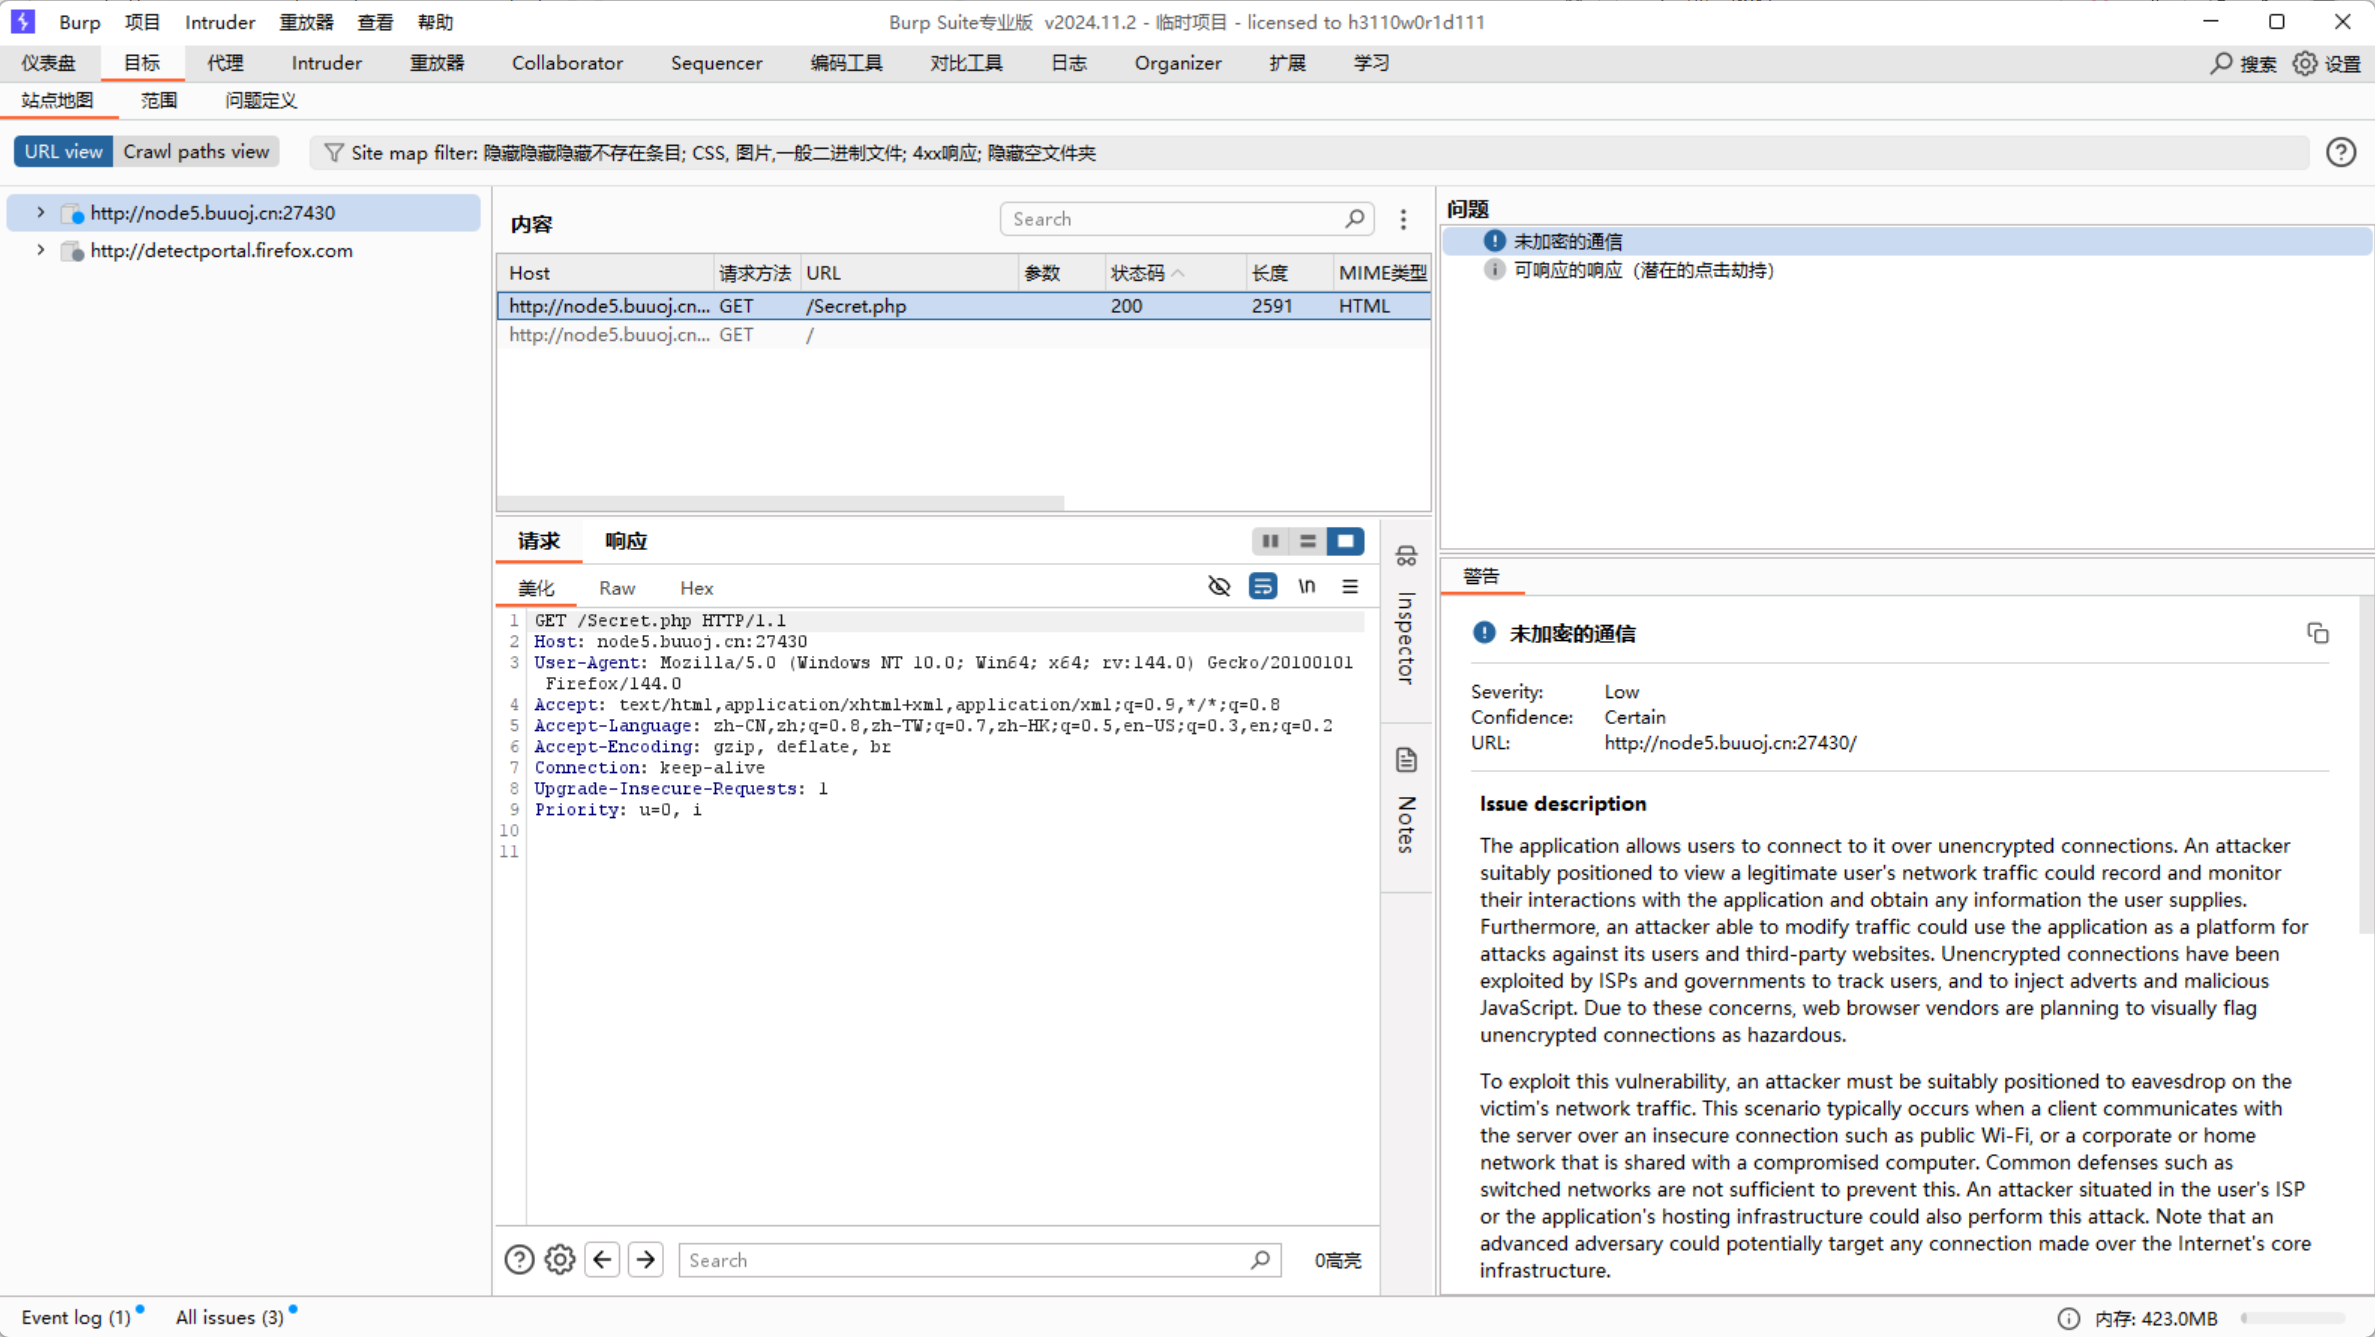The width and height of the screenshot is (2375, 1337).
Task: Open the request editor hamburger menu dropdown
Action: pos(1350,587)
